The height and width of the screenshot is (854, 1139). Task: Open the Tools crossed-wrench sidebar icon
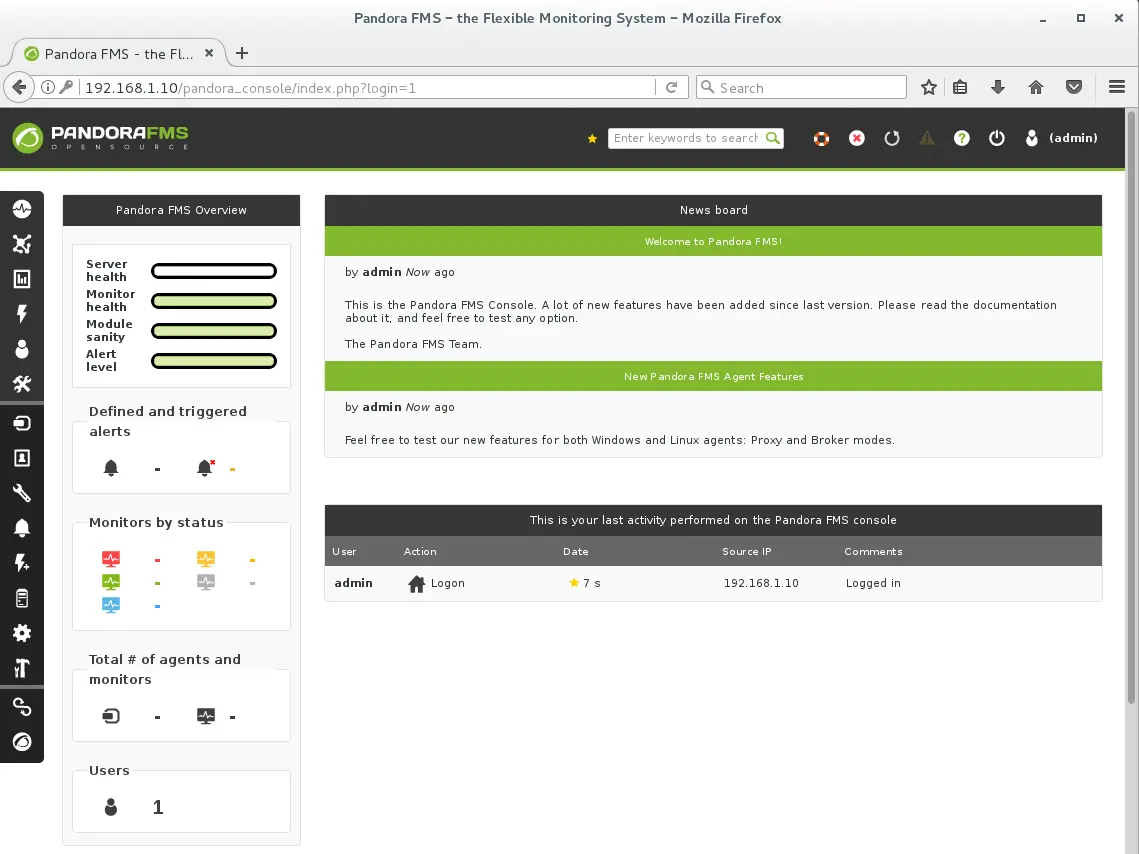22,384
